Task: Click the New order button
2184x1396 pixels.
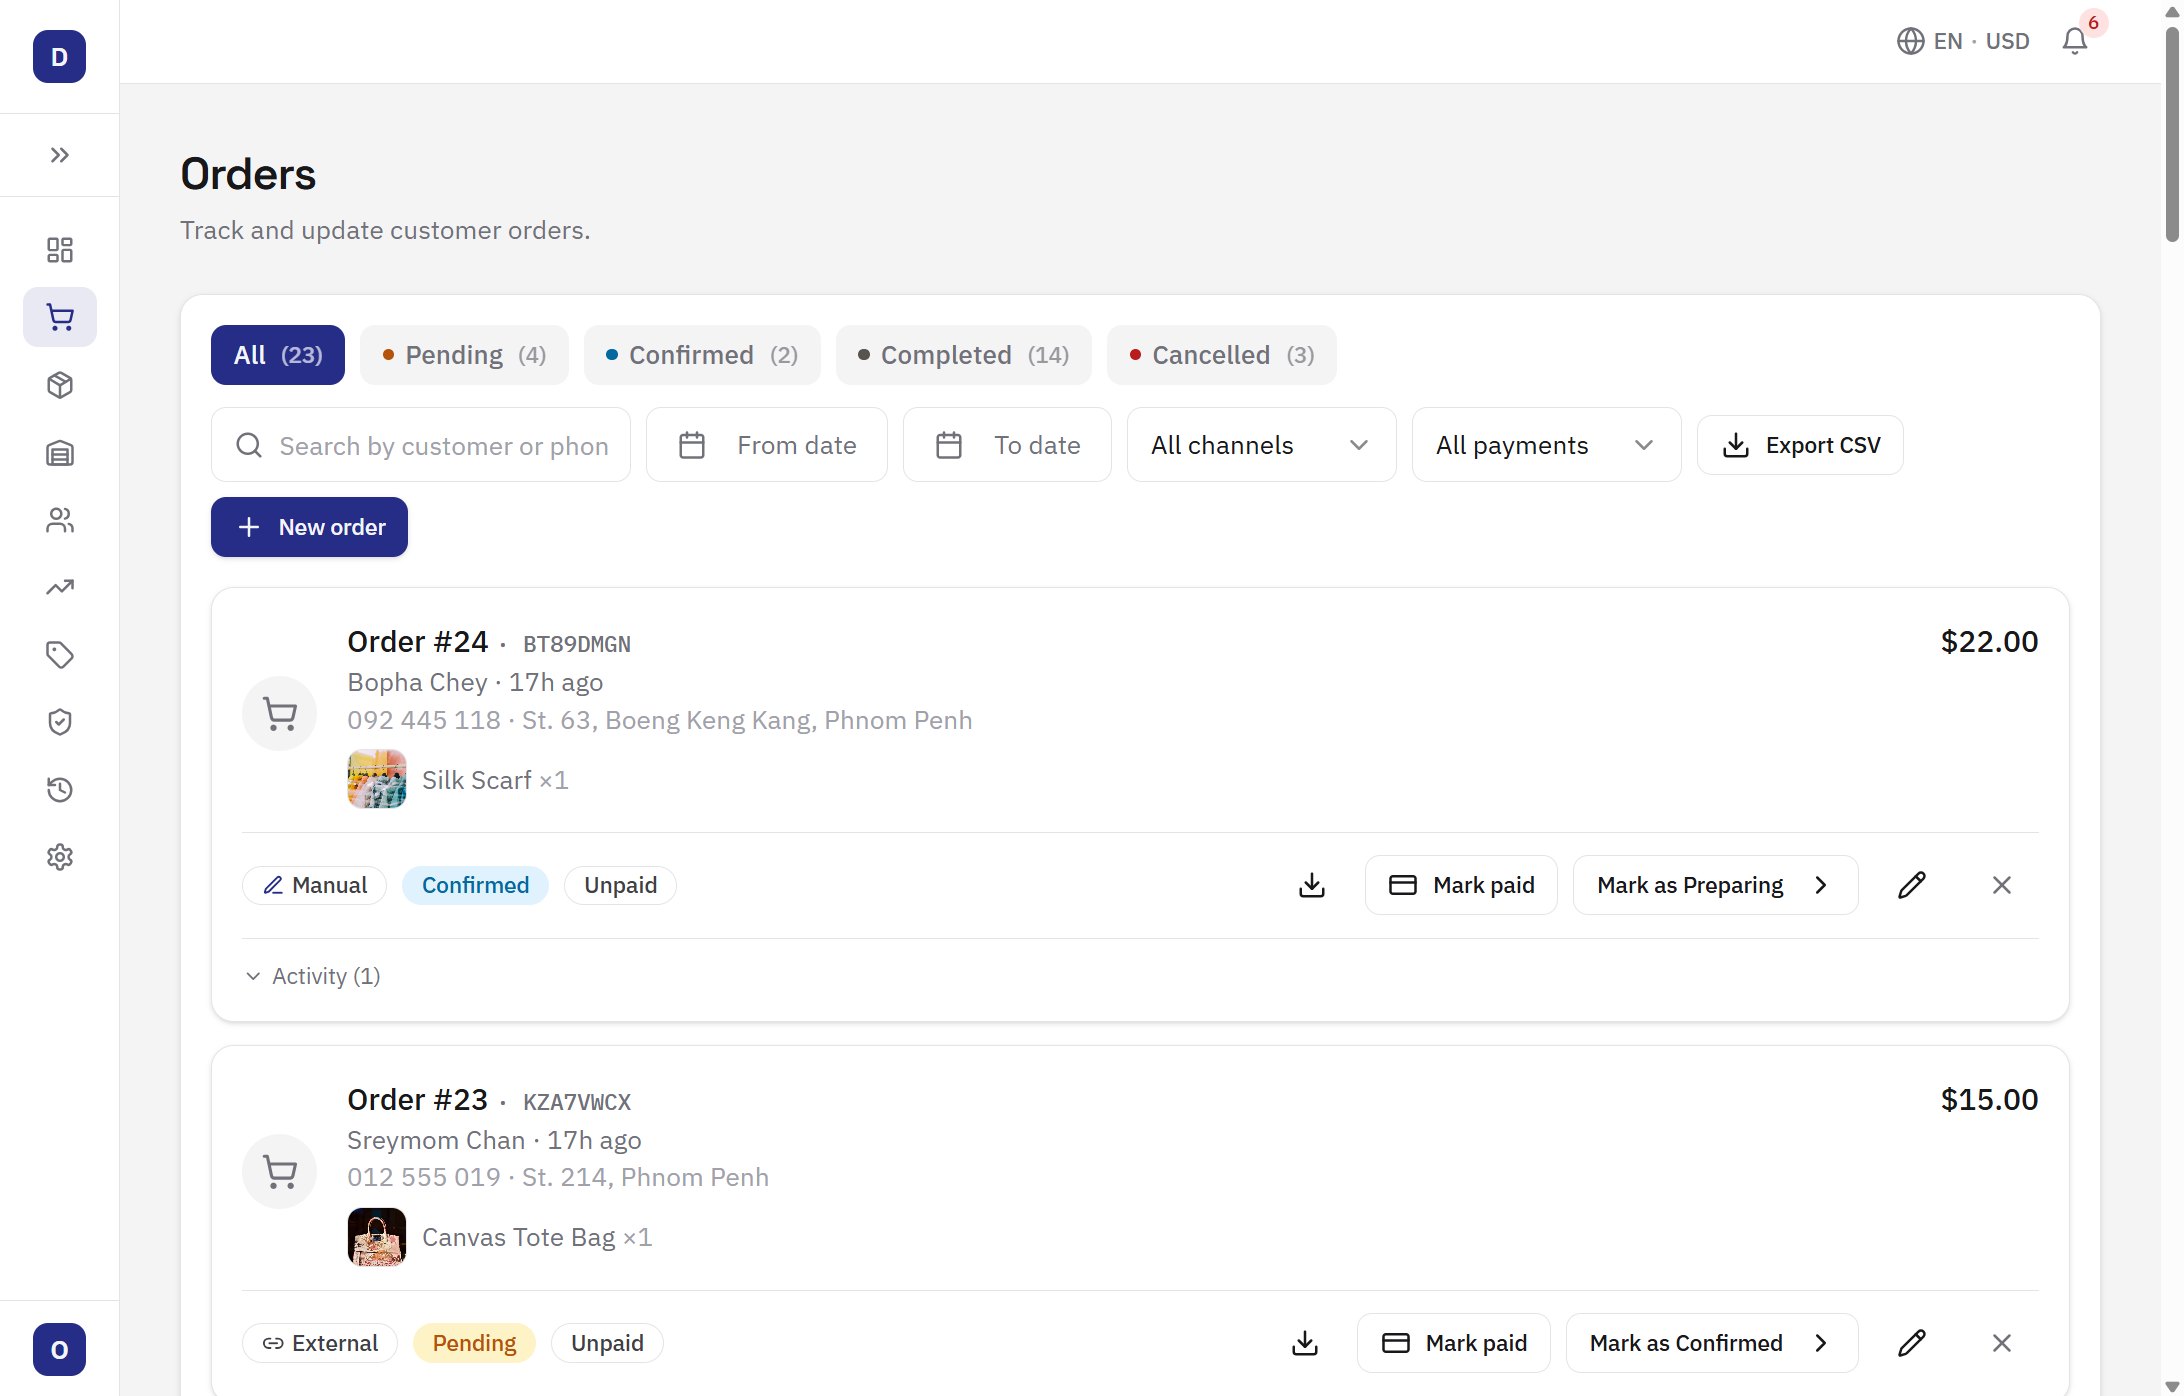Action: 309,527
